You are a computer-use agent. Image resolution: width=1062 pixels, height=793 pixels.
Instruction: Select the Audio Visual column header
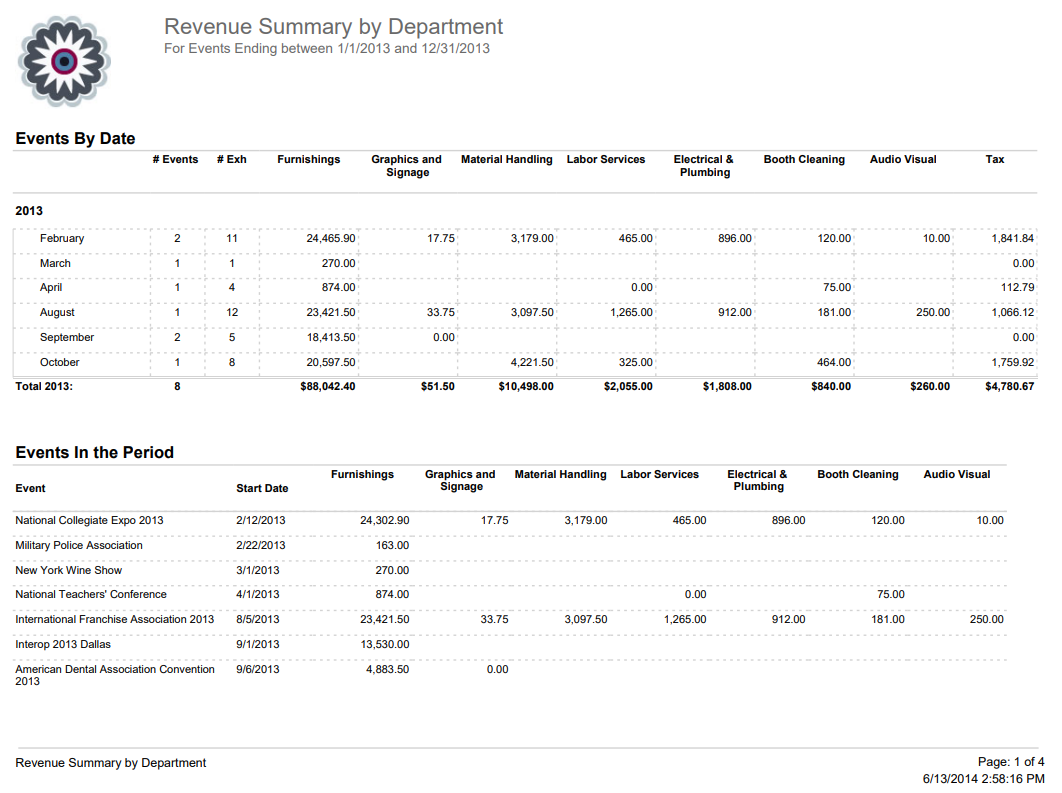pyautogui.click(x=902, y=159)
